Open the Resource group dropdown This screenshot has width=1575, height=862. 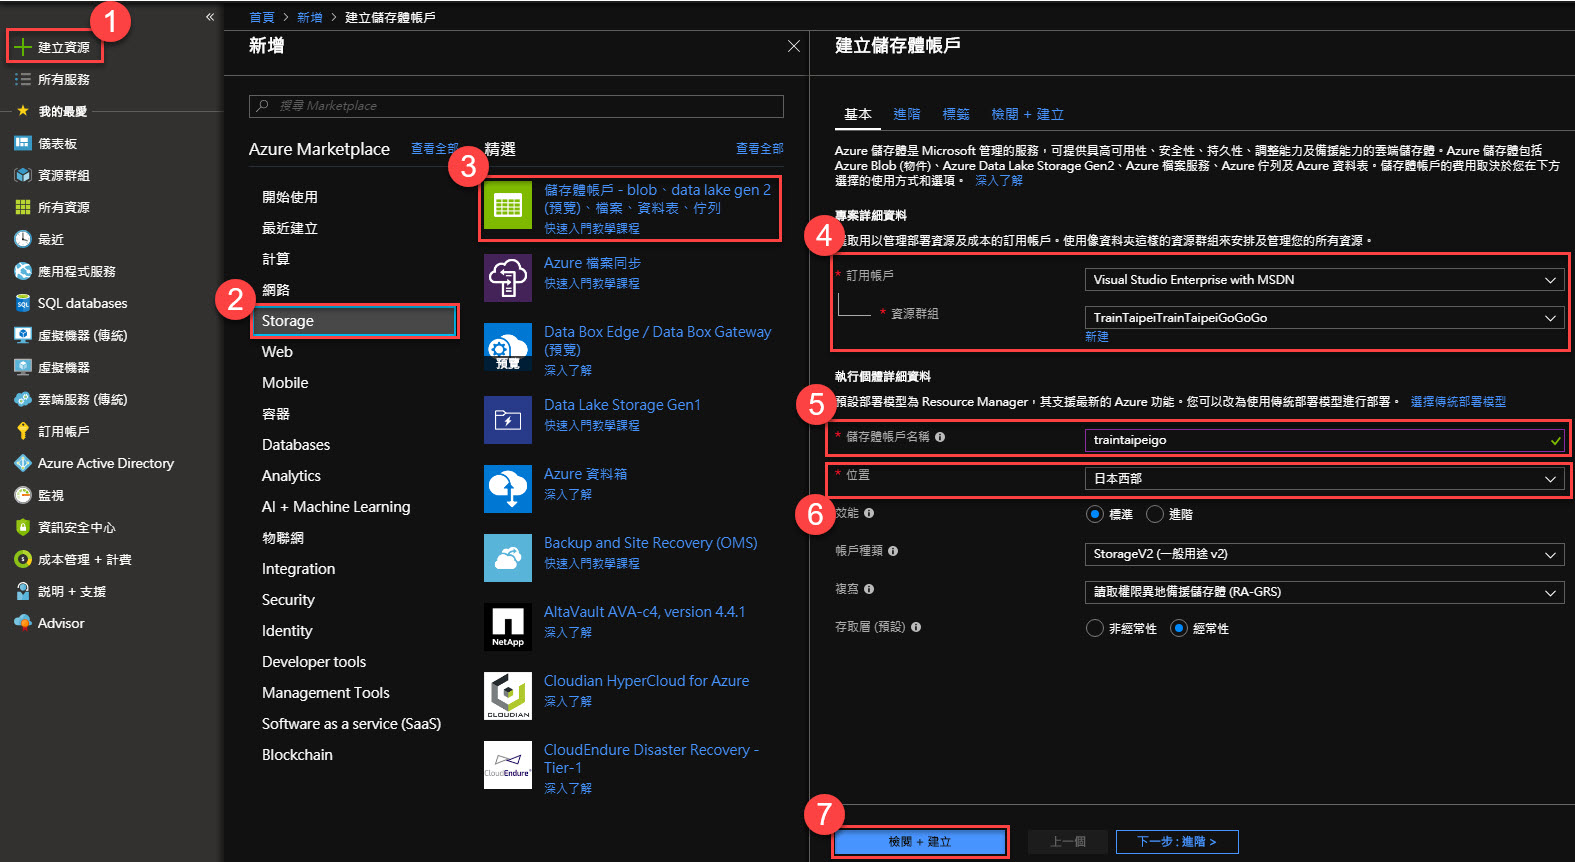pyautogui.click(x=1324, y=318)
